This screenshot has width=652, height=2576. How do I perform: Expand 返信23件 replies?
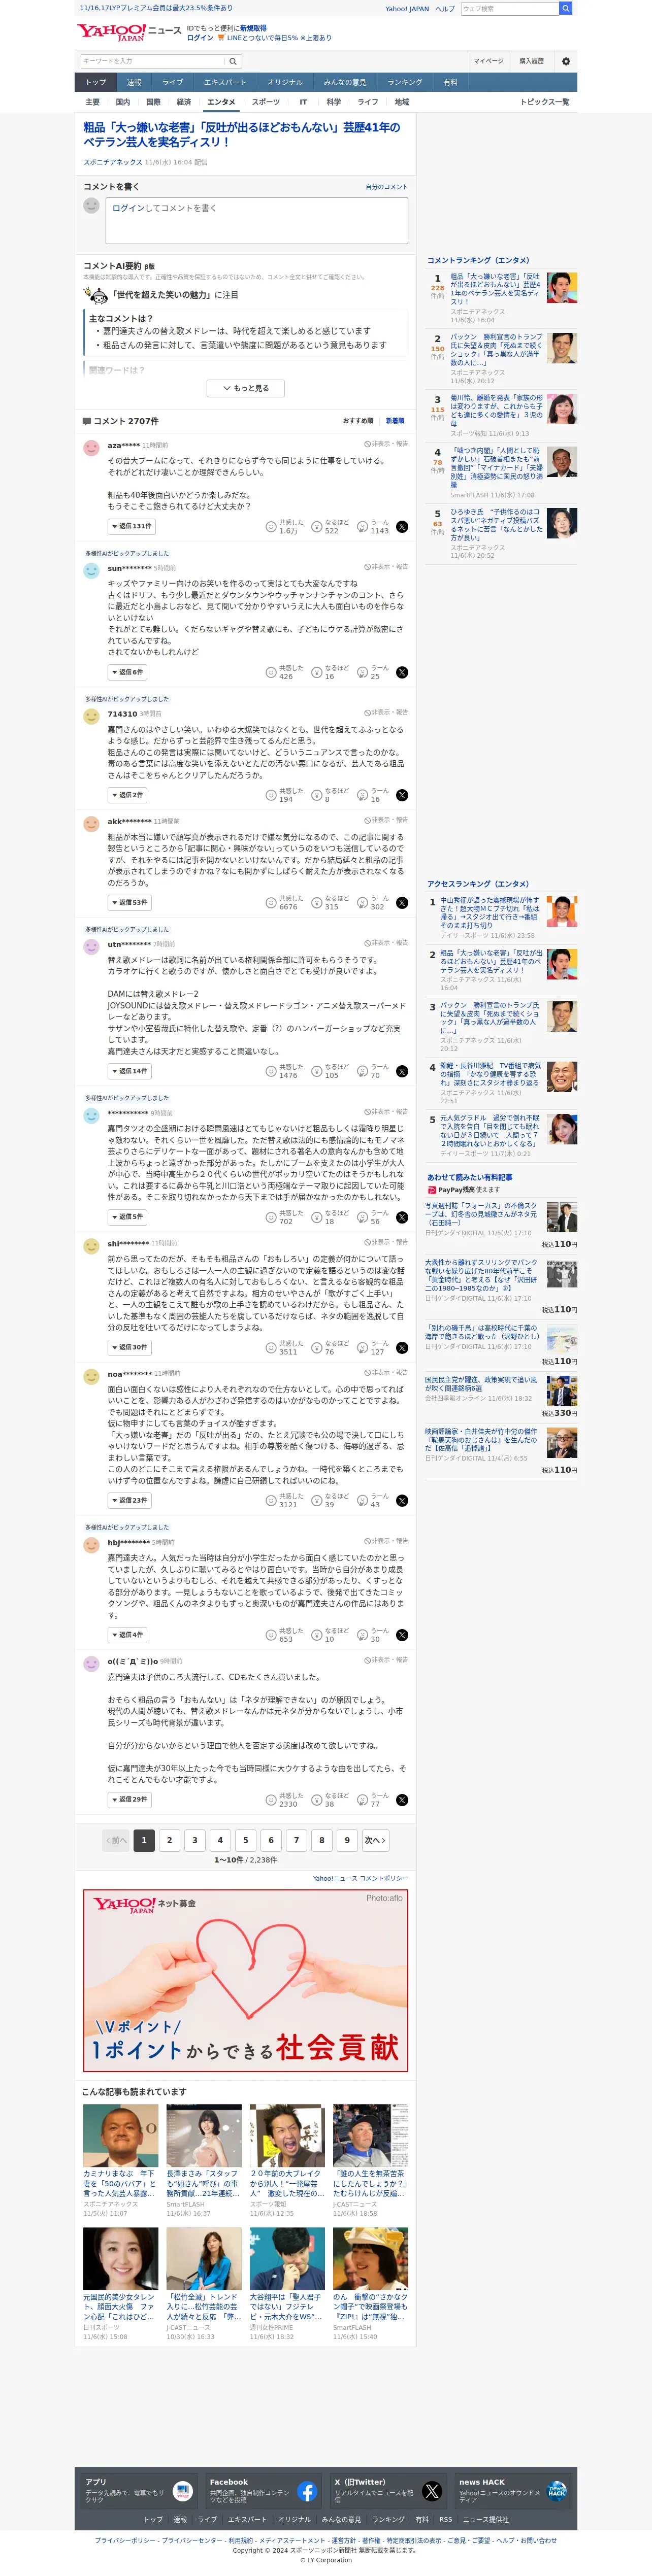[x=130, y=1500]
